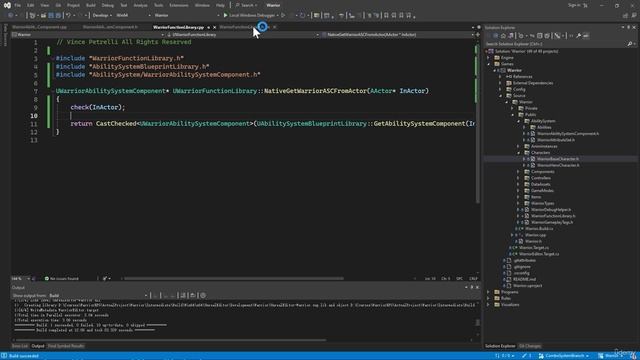Collapse the Source folder
The image size is (640, 360).
[500, 96]
